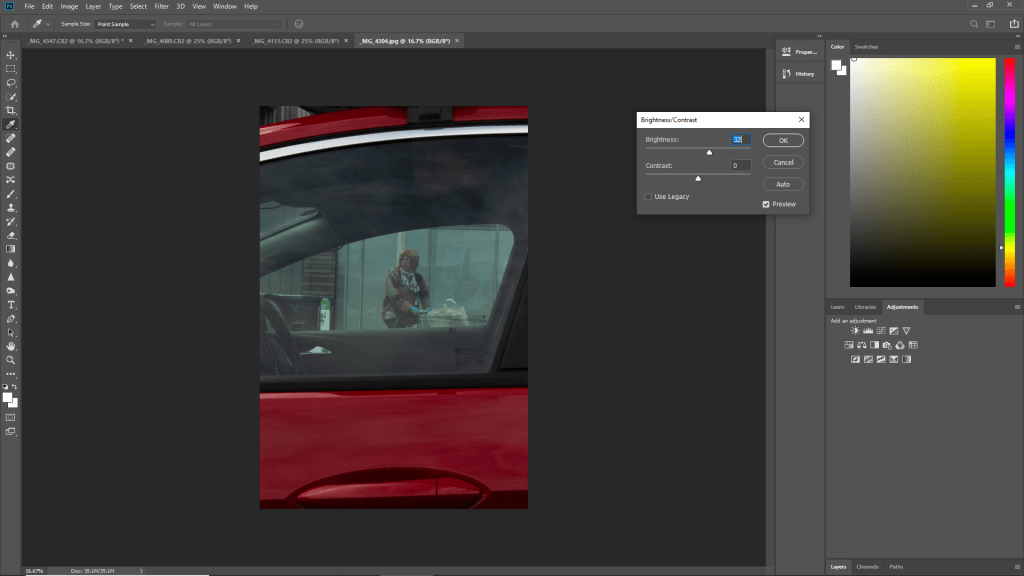Click OK in Brightness/Contrast dialog

point(783,140)
